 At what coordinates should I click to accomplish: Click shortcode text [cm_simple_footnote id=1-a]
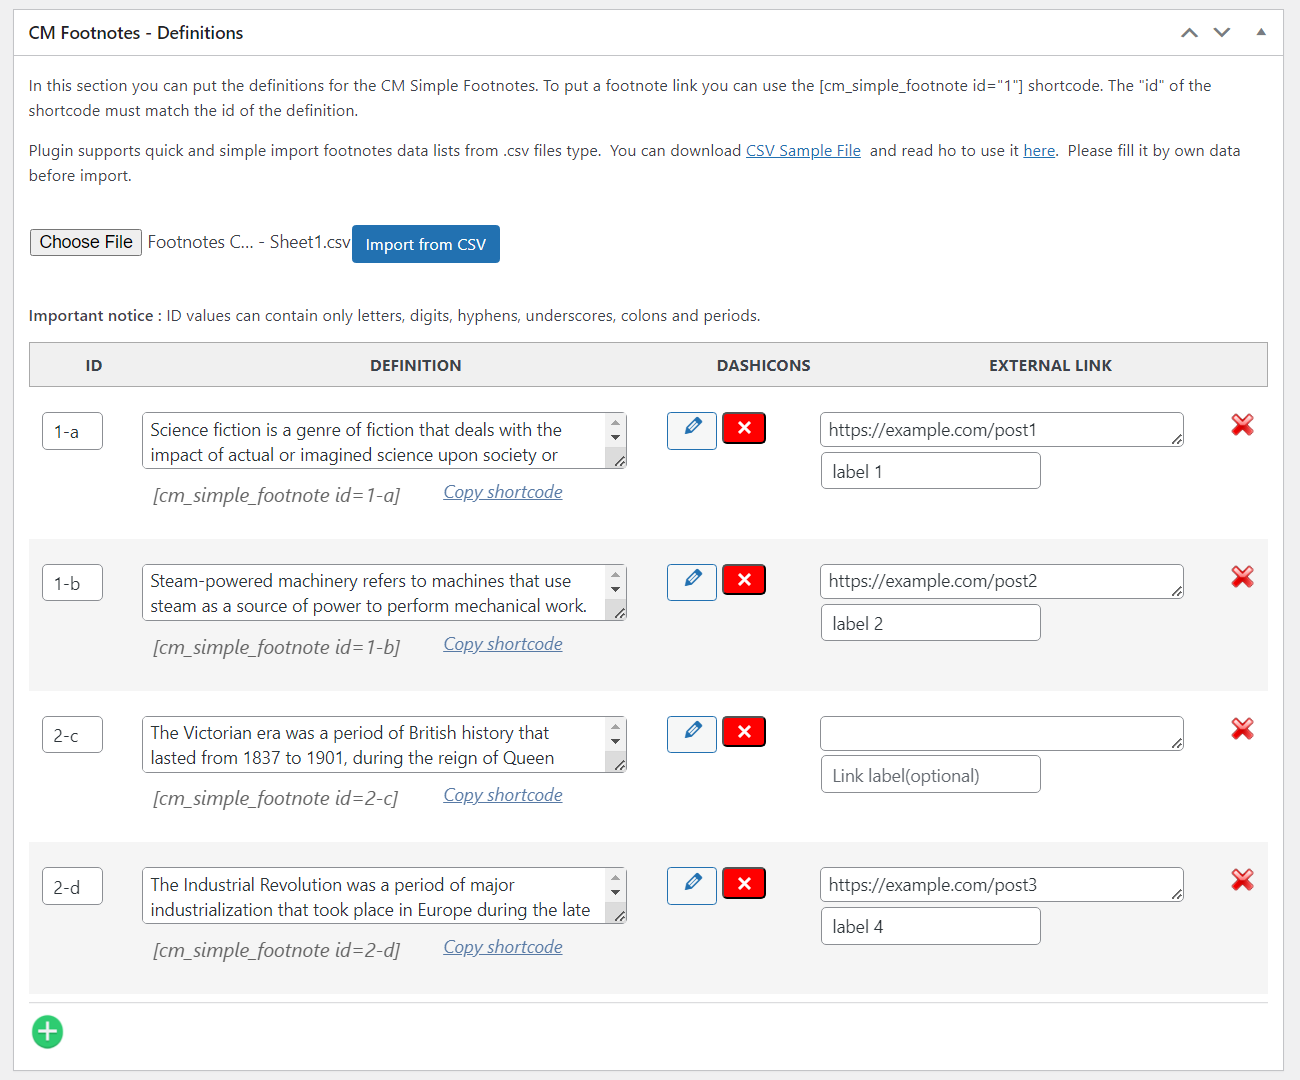point(276,496)
